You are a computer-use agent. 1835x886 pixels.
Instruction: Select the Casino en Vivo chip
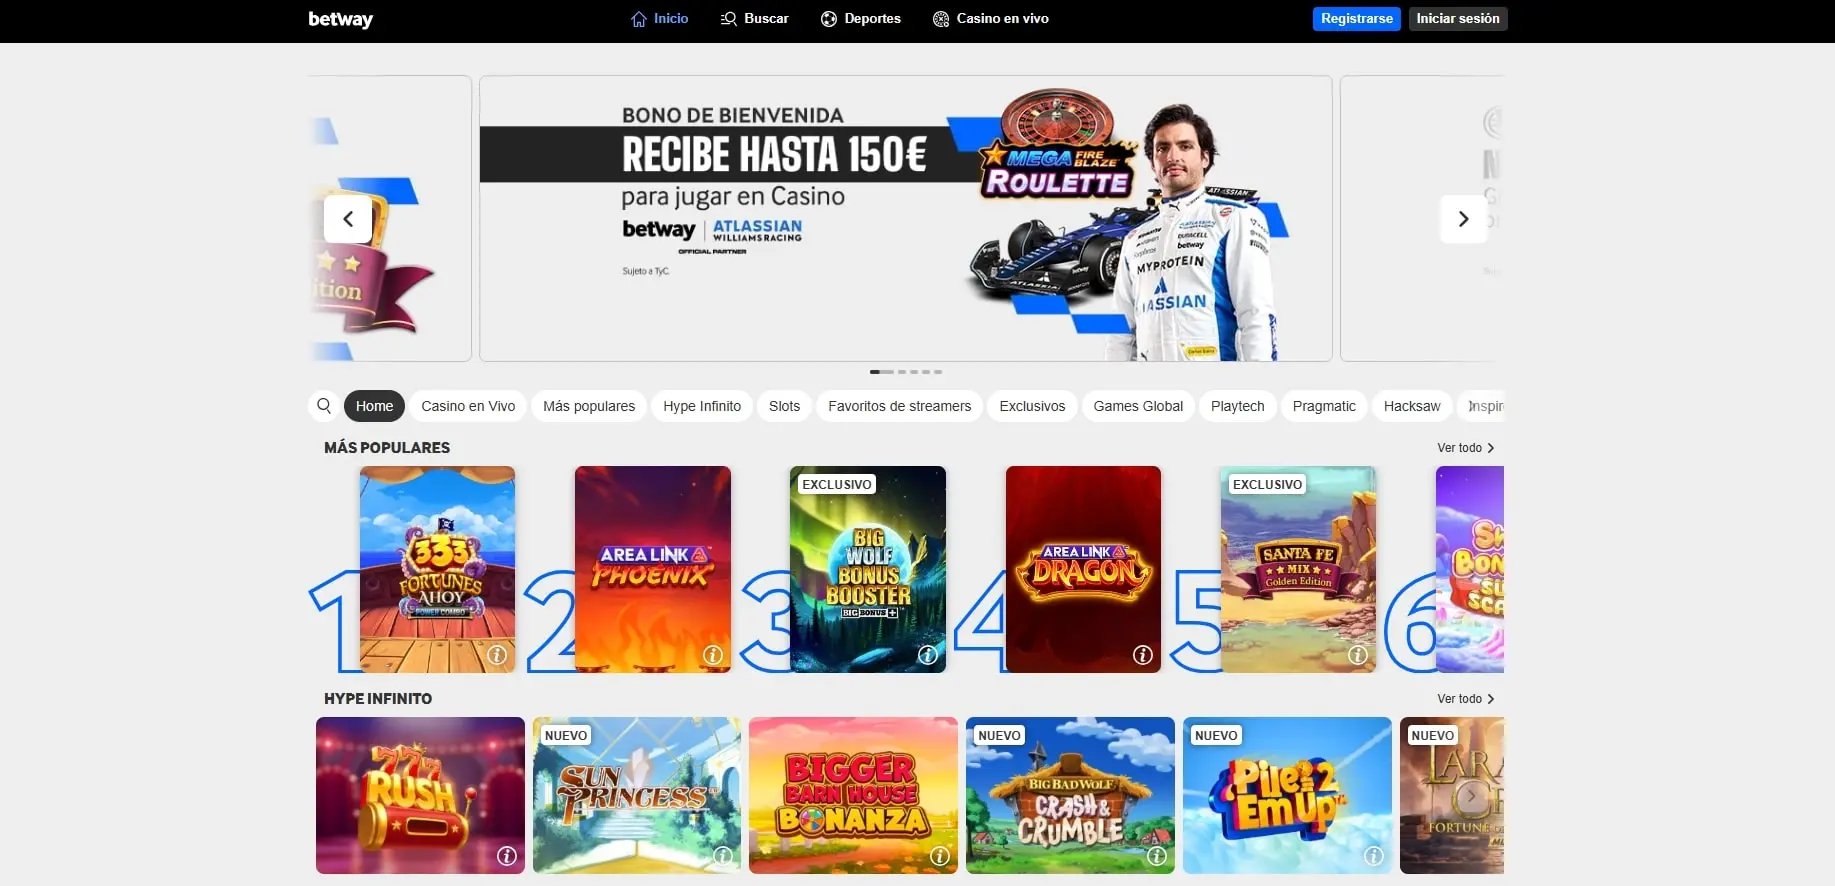point(468,406)
